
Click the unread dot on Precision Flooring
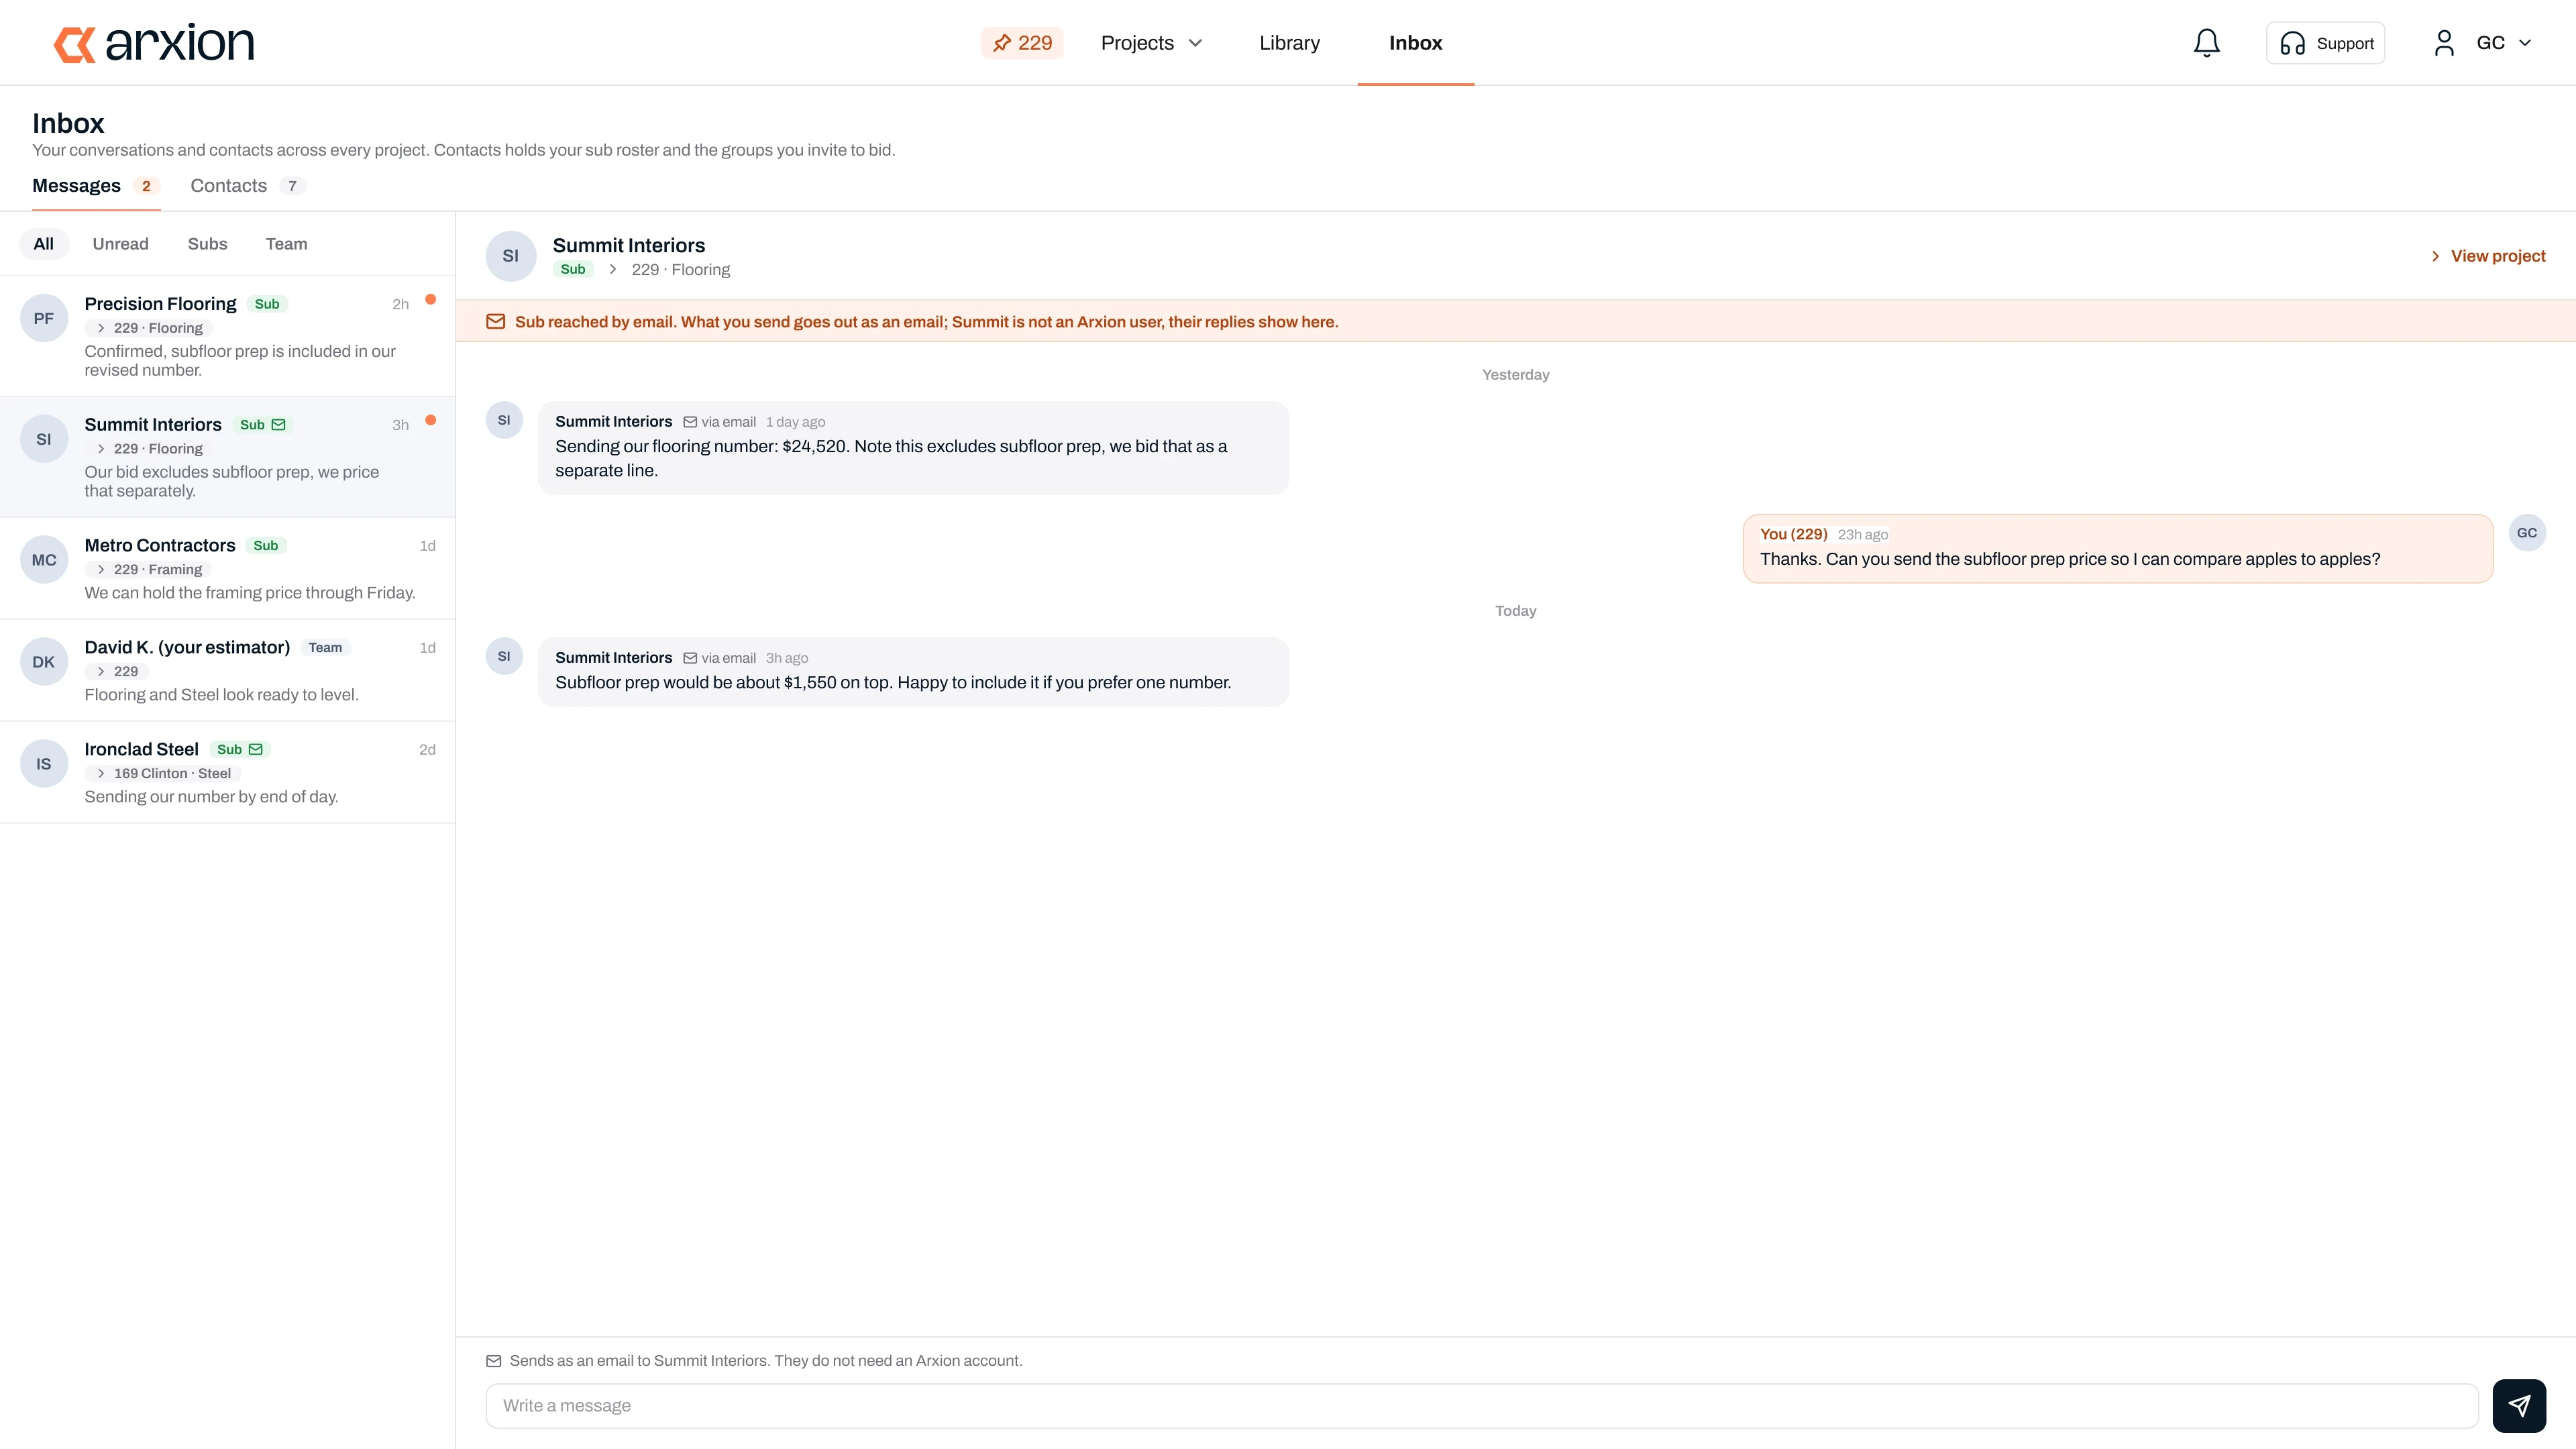coord(430,299)
